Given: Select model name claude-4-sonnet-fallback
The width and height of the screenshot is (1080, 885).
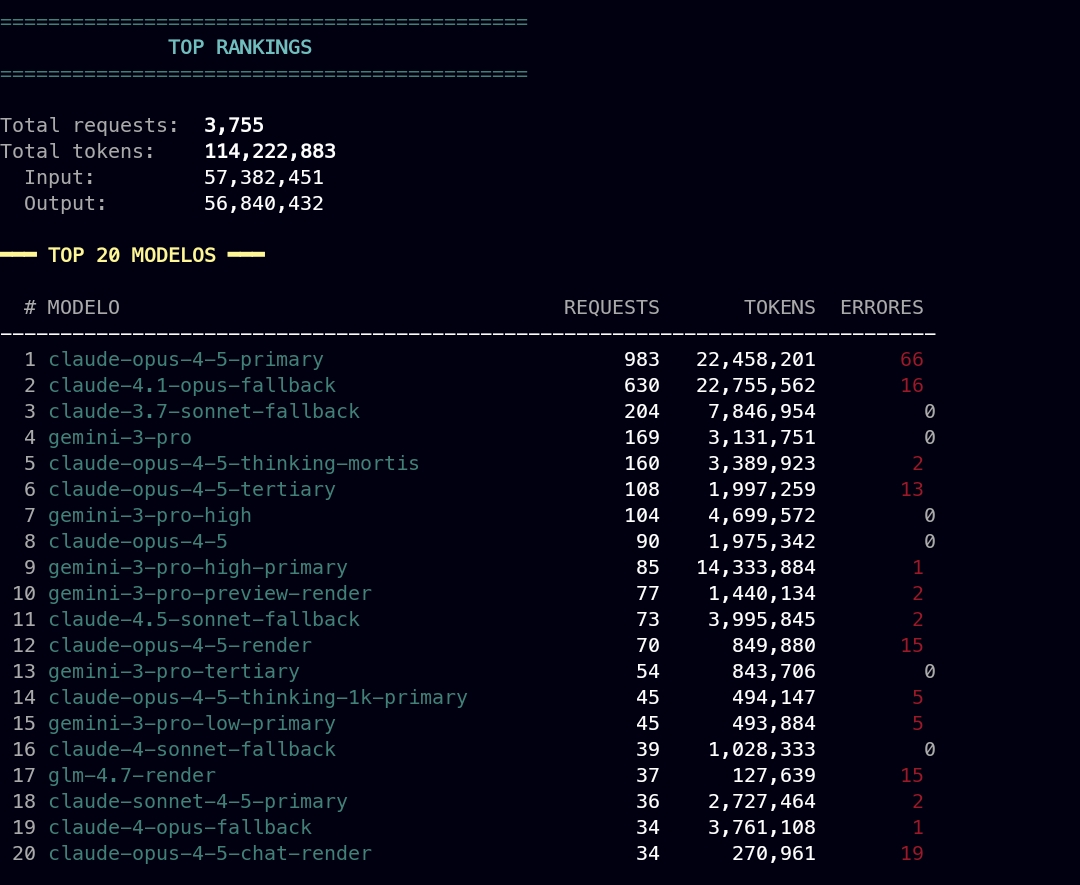Looking at the screenshot, I should tap(192, 750).
